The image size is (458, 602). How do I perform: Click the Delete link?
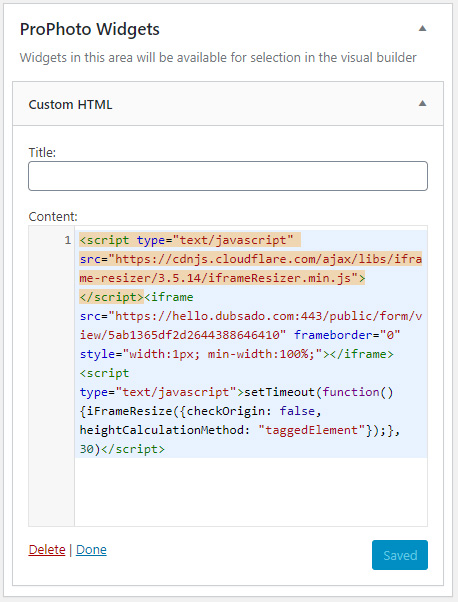47,549
